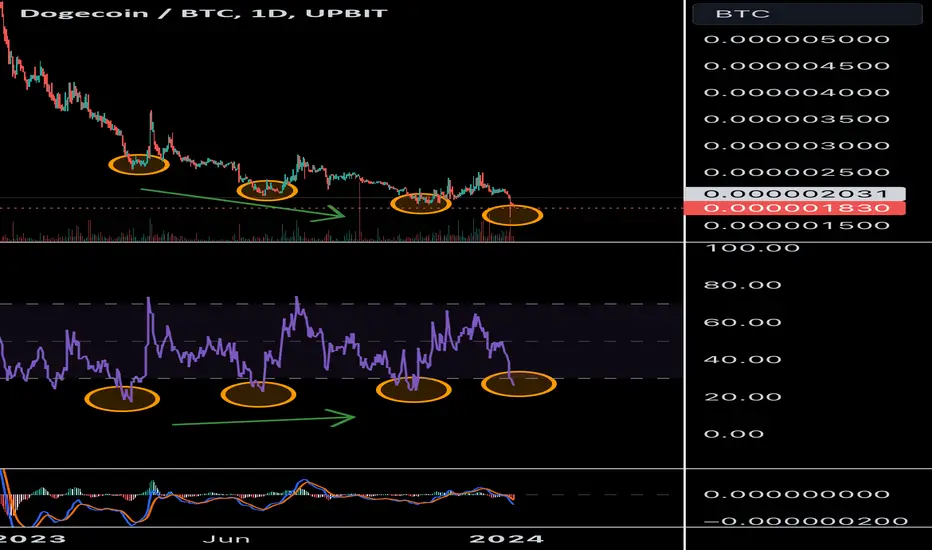
Task: Click the 0.00 RSI scale label
Action: coord(734,434)
